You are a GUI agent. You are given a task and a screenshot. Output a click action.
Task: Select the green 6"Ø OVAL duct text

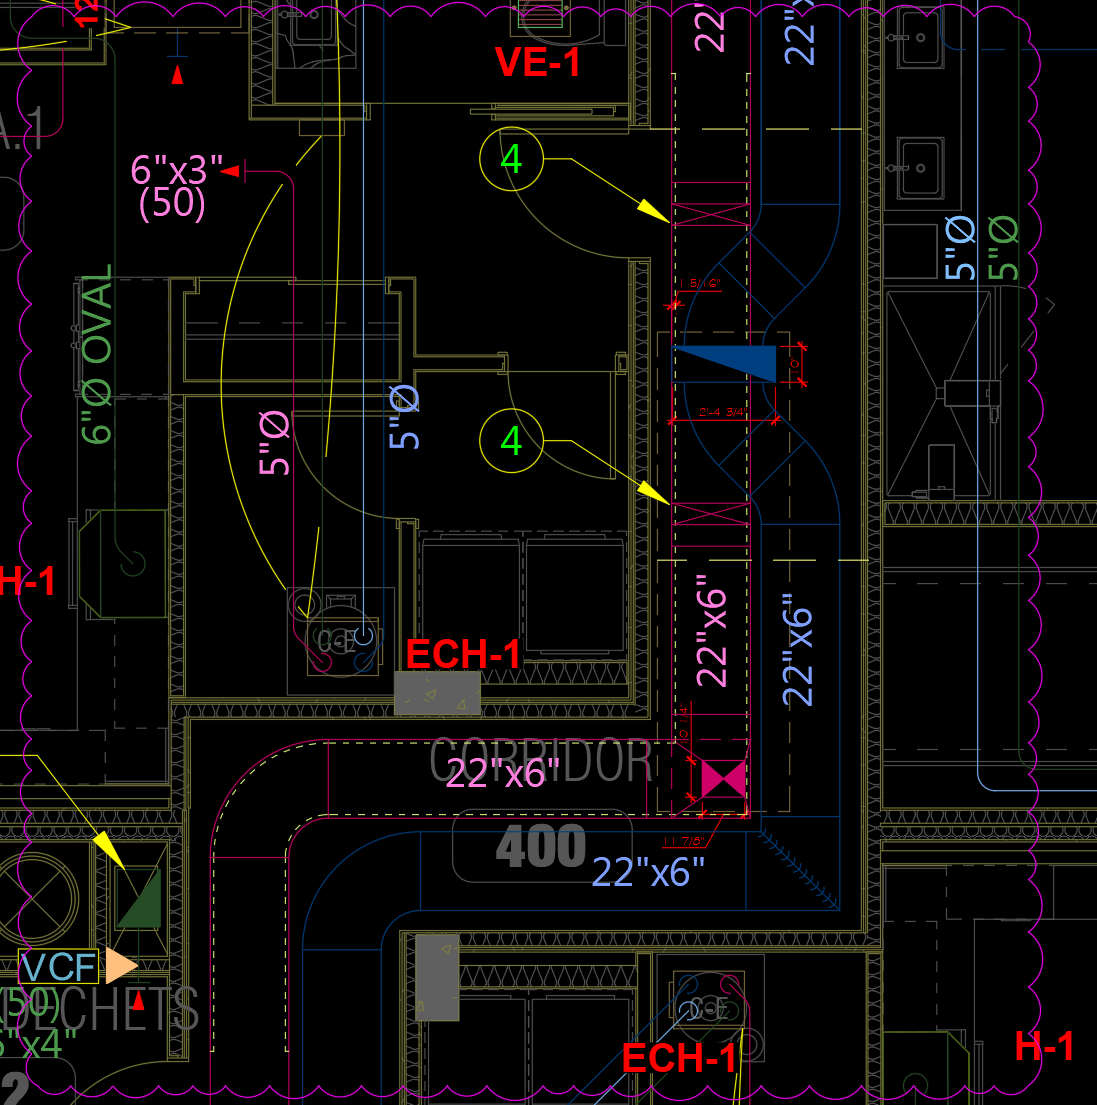[x=97, y=355]
